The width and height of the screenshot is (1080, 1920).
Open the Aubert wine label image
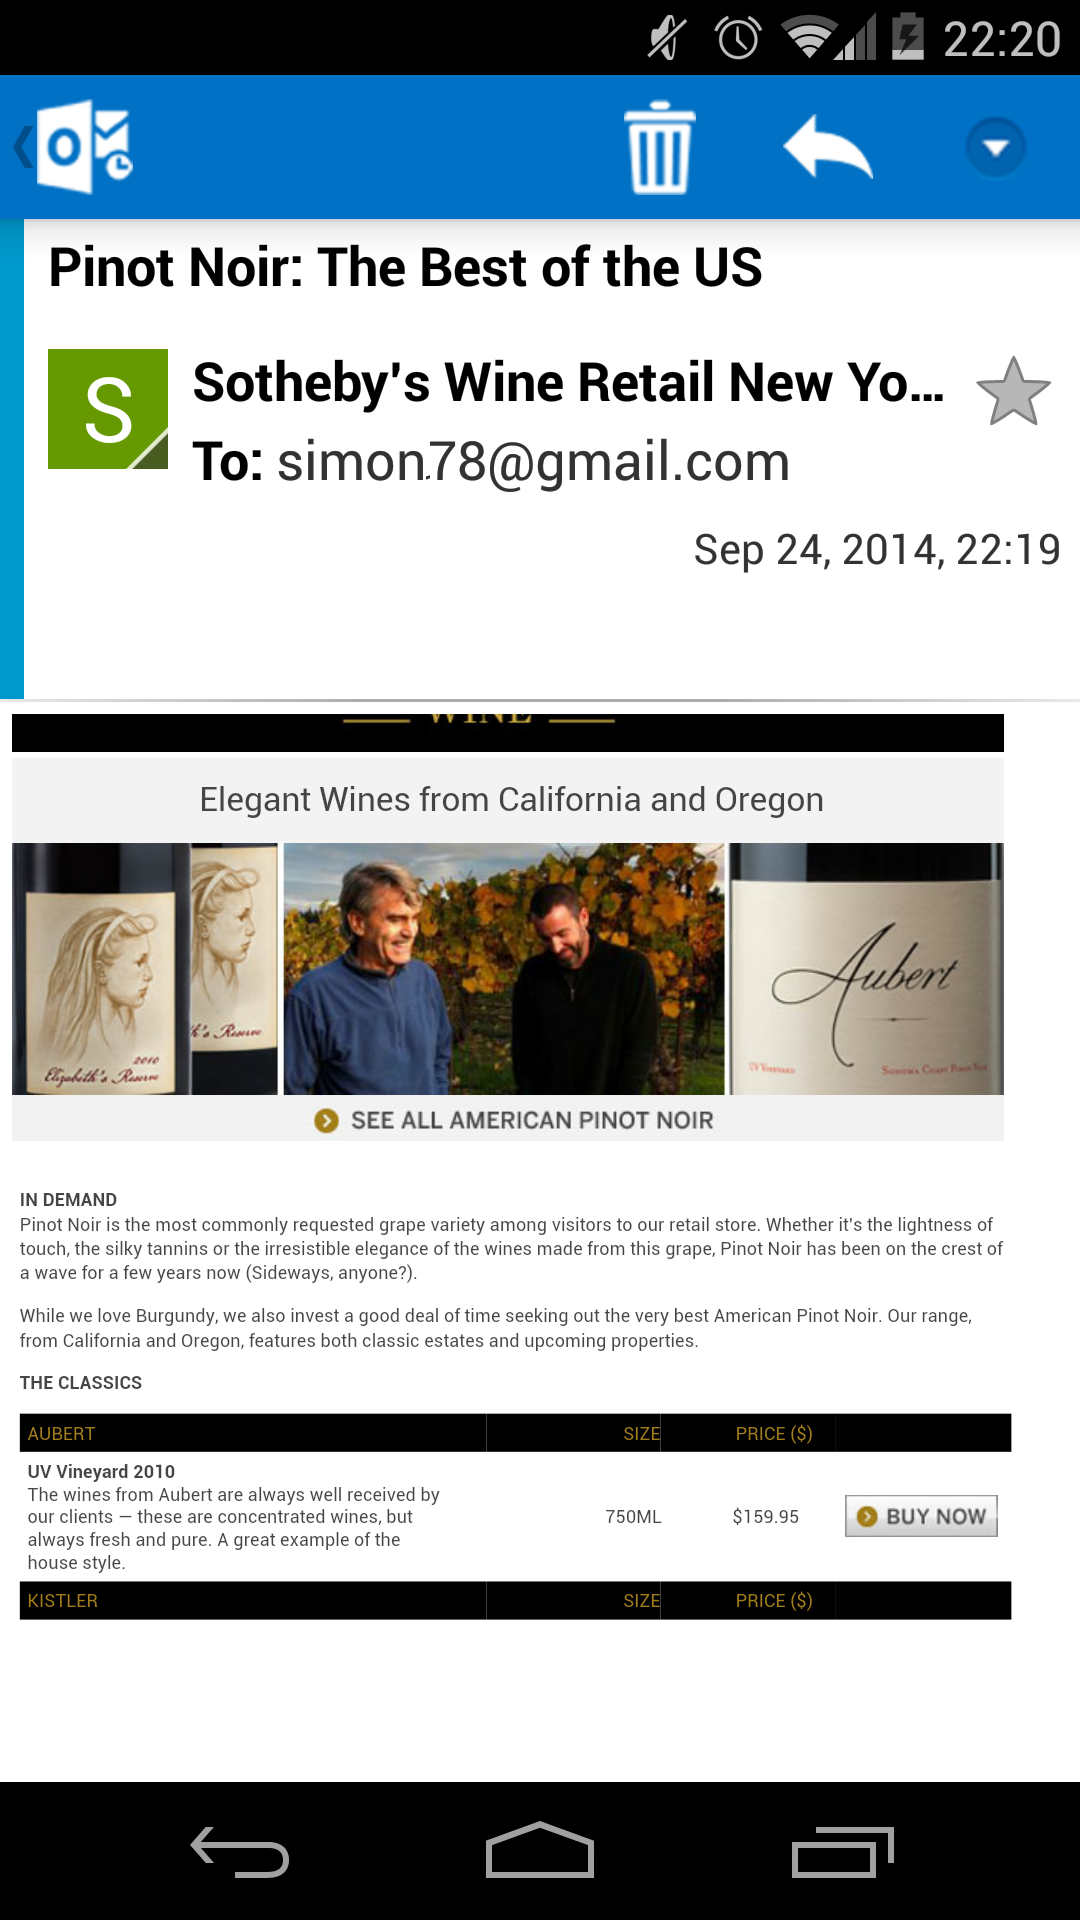[866, 969]
